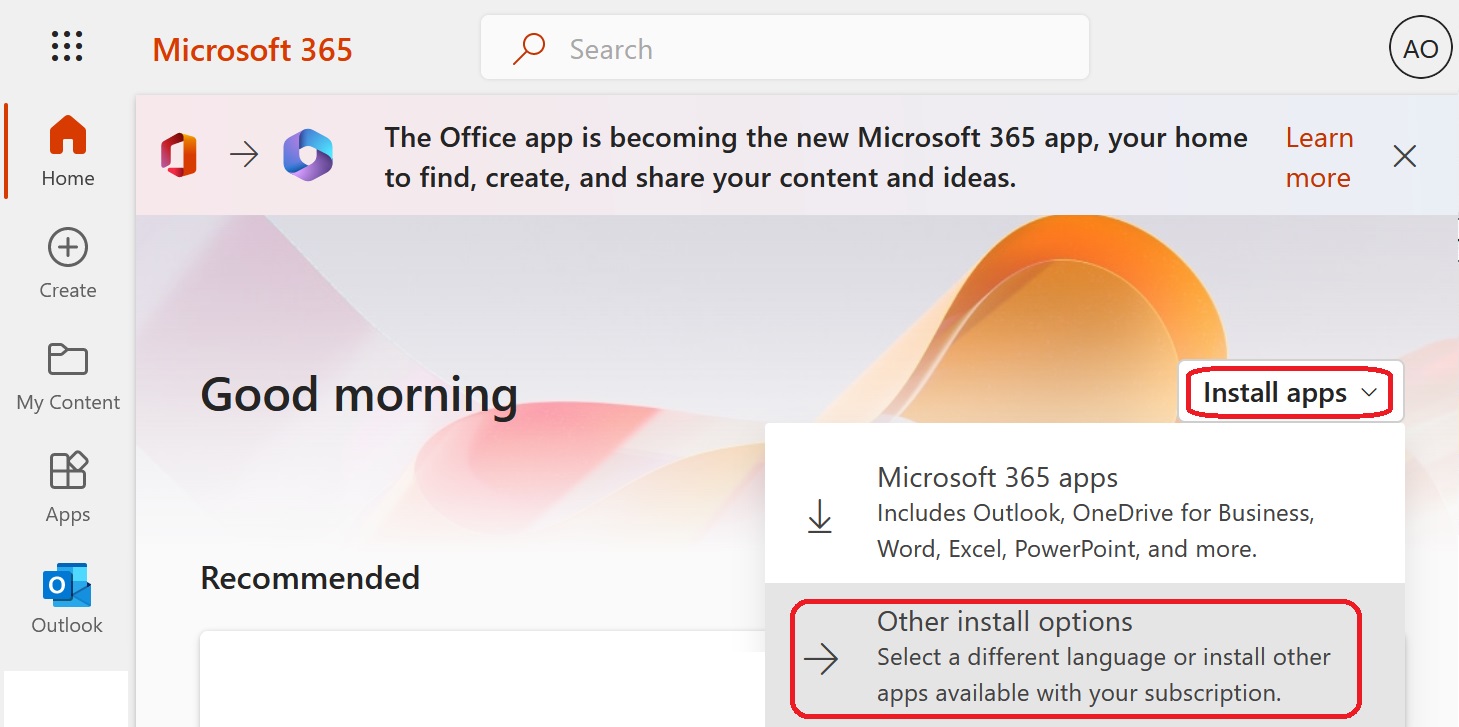Click into the Search box
The image size is (1459, 727).
tap(785, 48)
